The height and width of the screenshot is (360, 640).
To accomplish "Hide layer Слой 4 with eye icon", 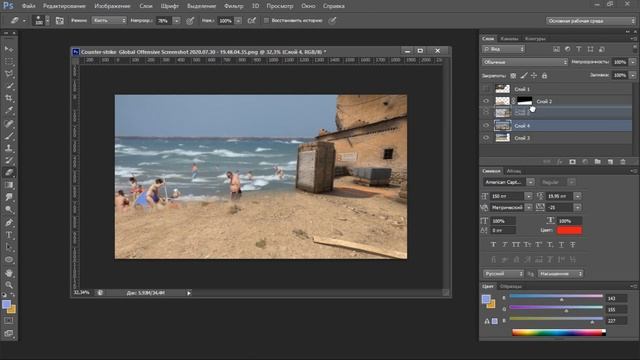I will (x=486, y=126).
